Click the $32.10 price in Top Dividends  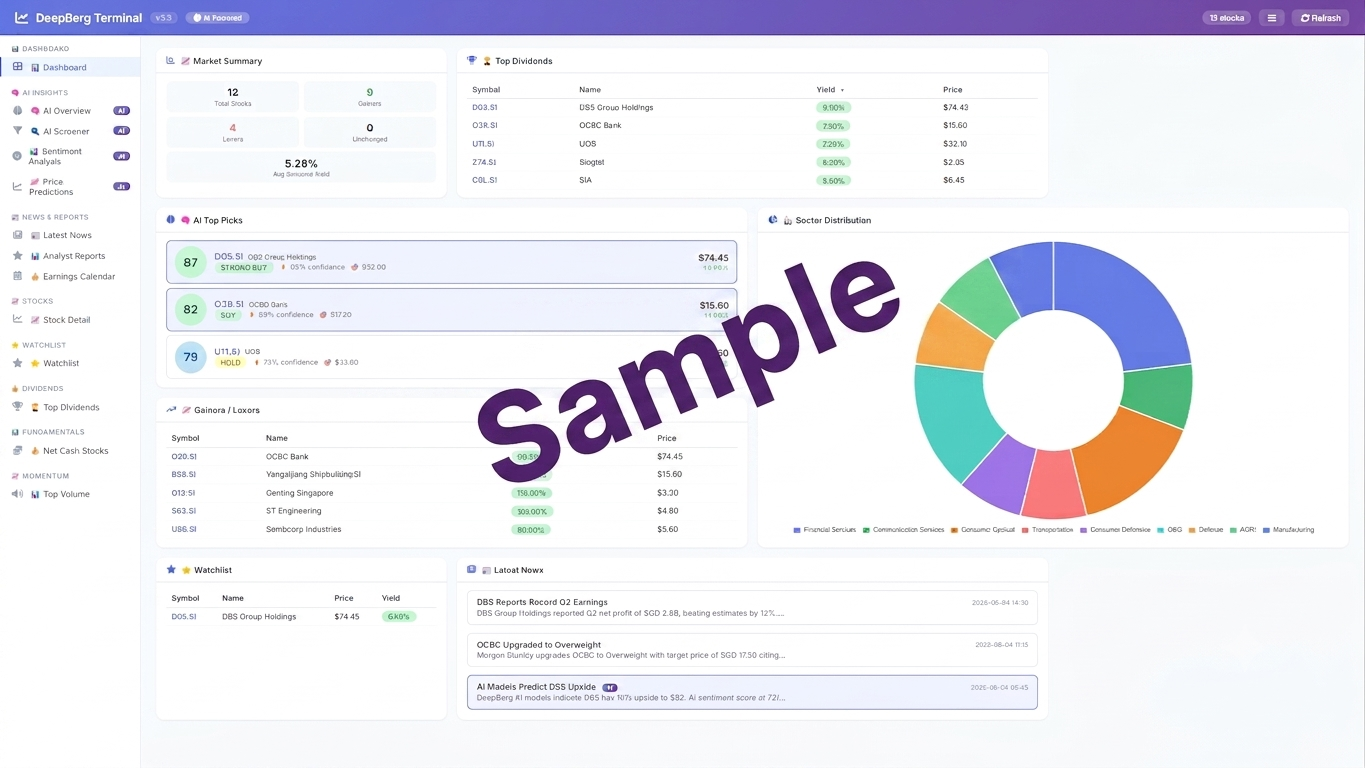pyautogui.click(x=955, y=144)
